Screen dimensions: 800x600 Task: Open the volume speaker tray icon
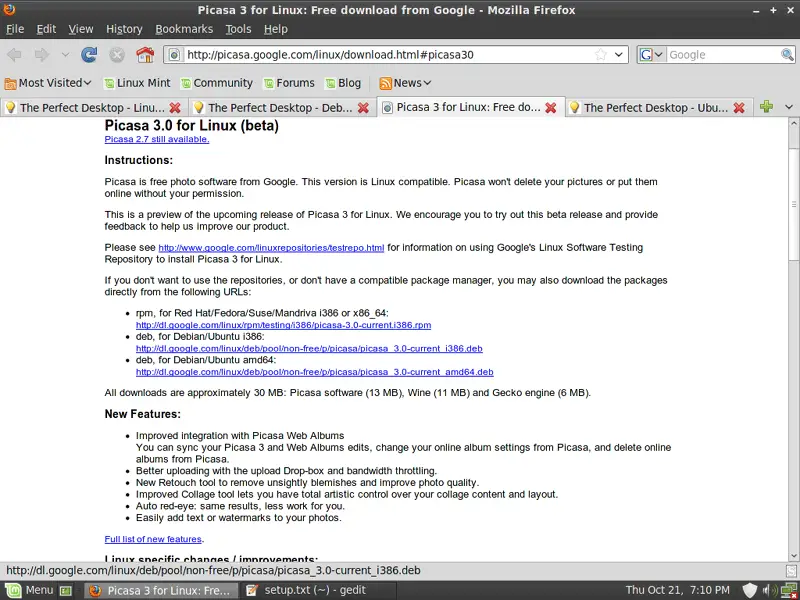click(x=771, y=590)
